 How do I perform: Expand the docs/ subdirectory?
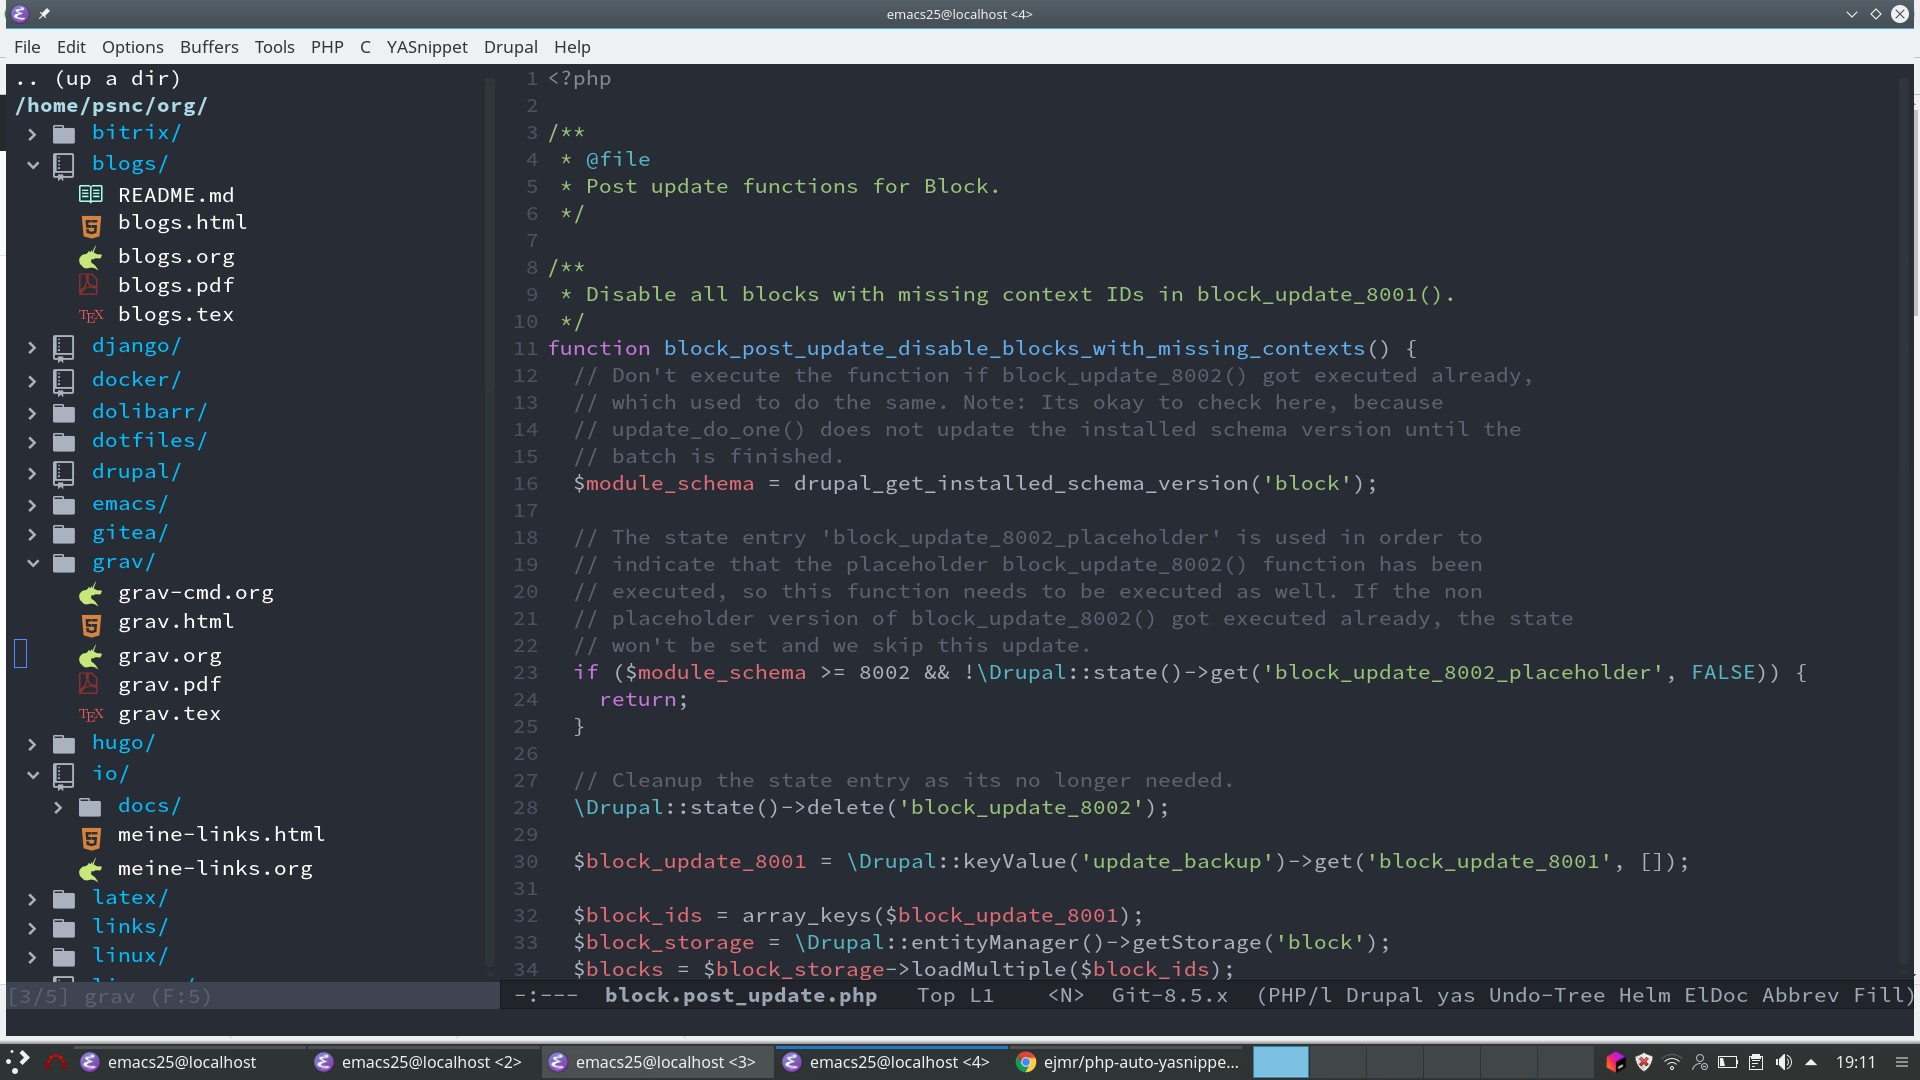[x=58, y=807]
